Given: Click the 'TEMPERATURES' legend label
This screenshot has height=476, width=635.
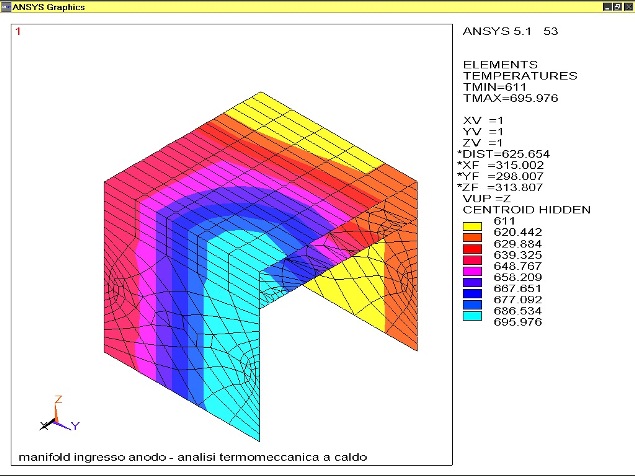Looking at the screenshot, I should [520, 76].
